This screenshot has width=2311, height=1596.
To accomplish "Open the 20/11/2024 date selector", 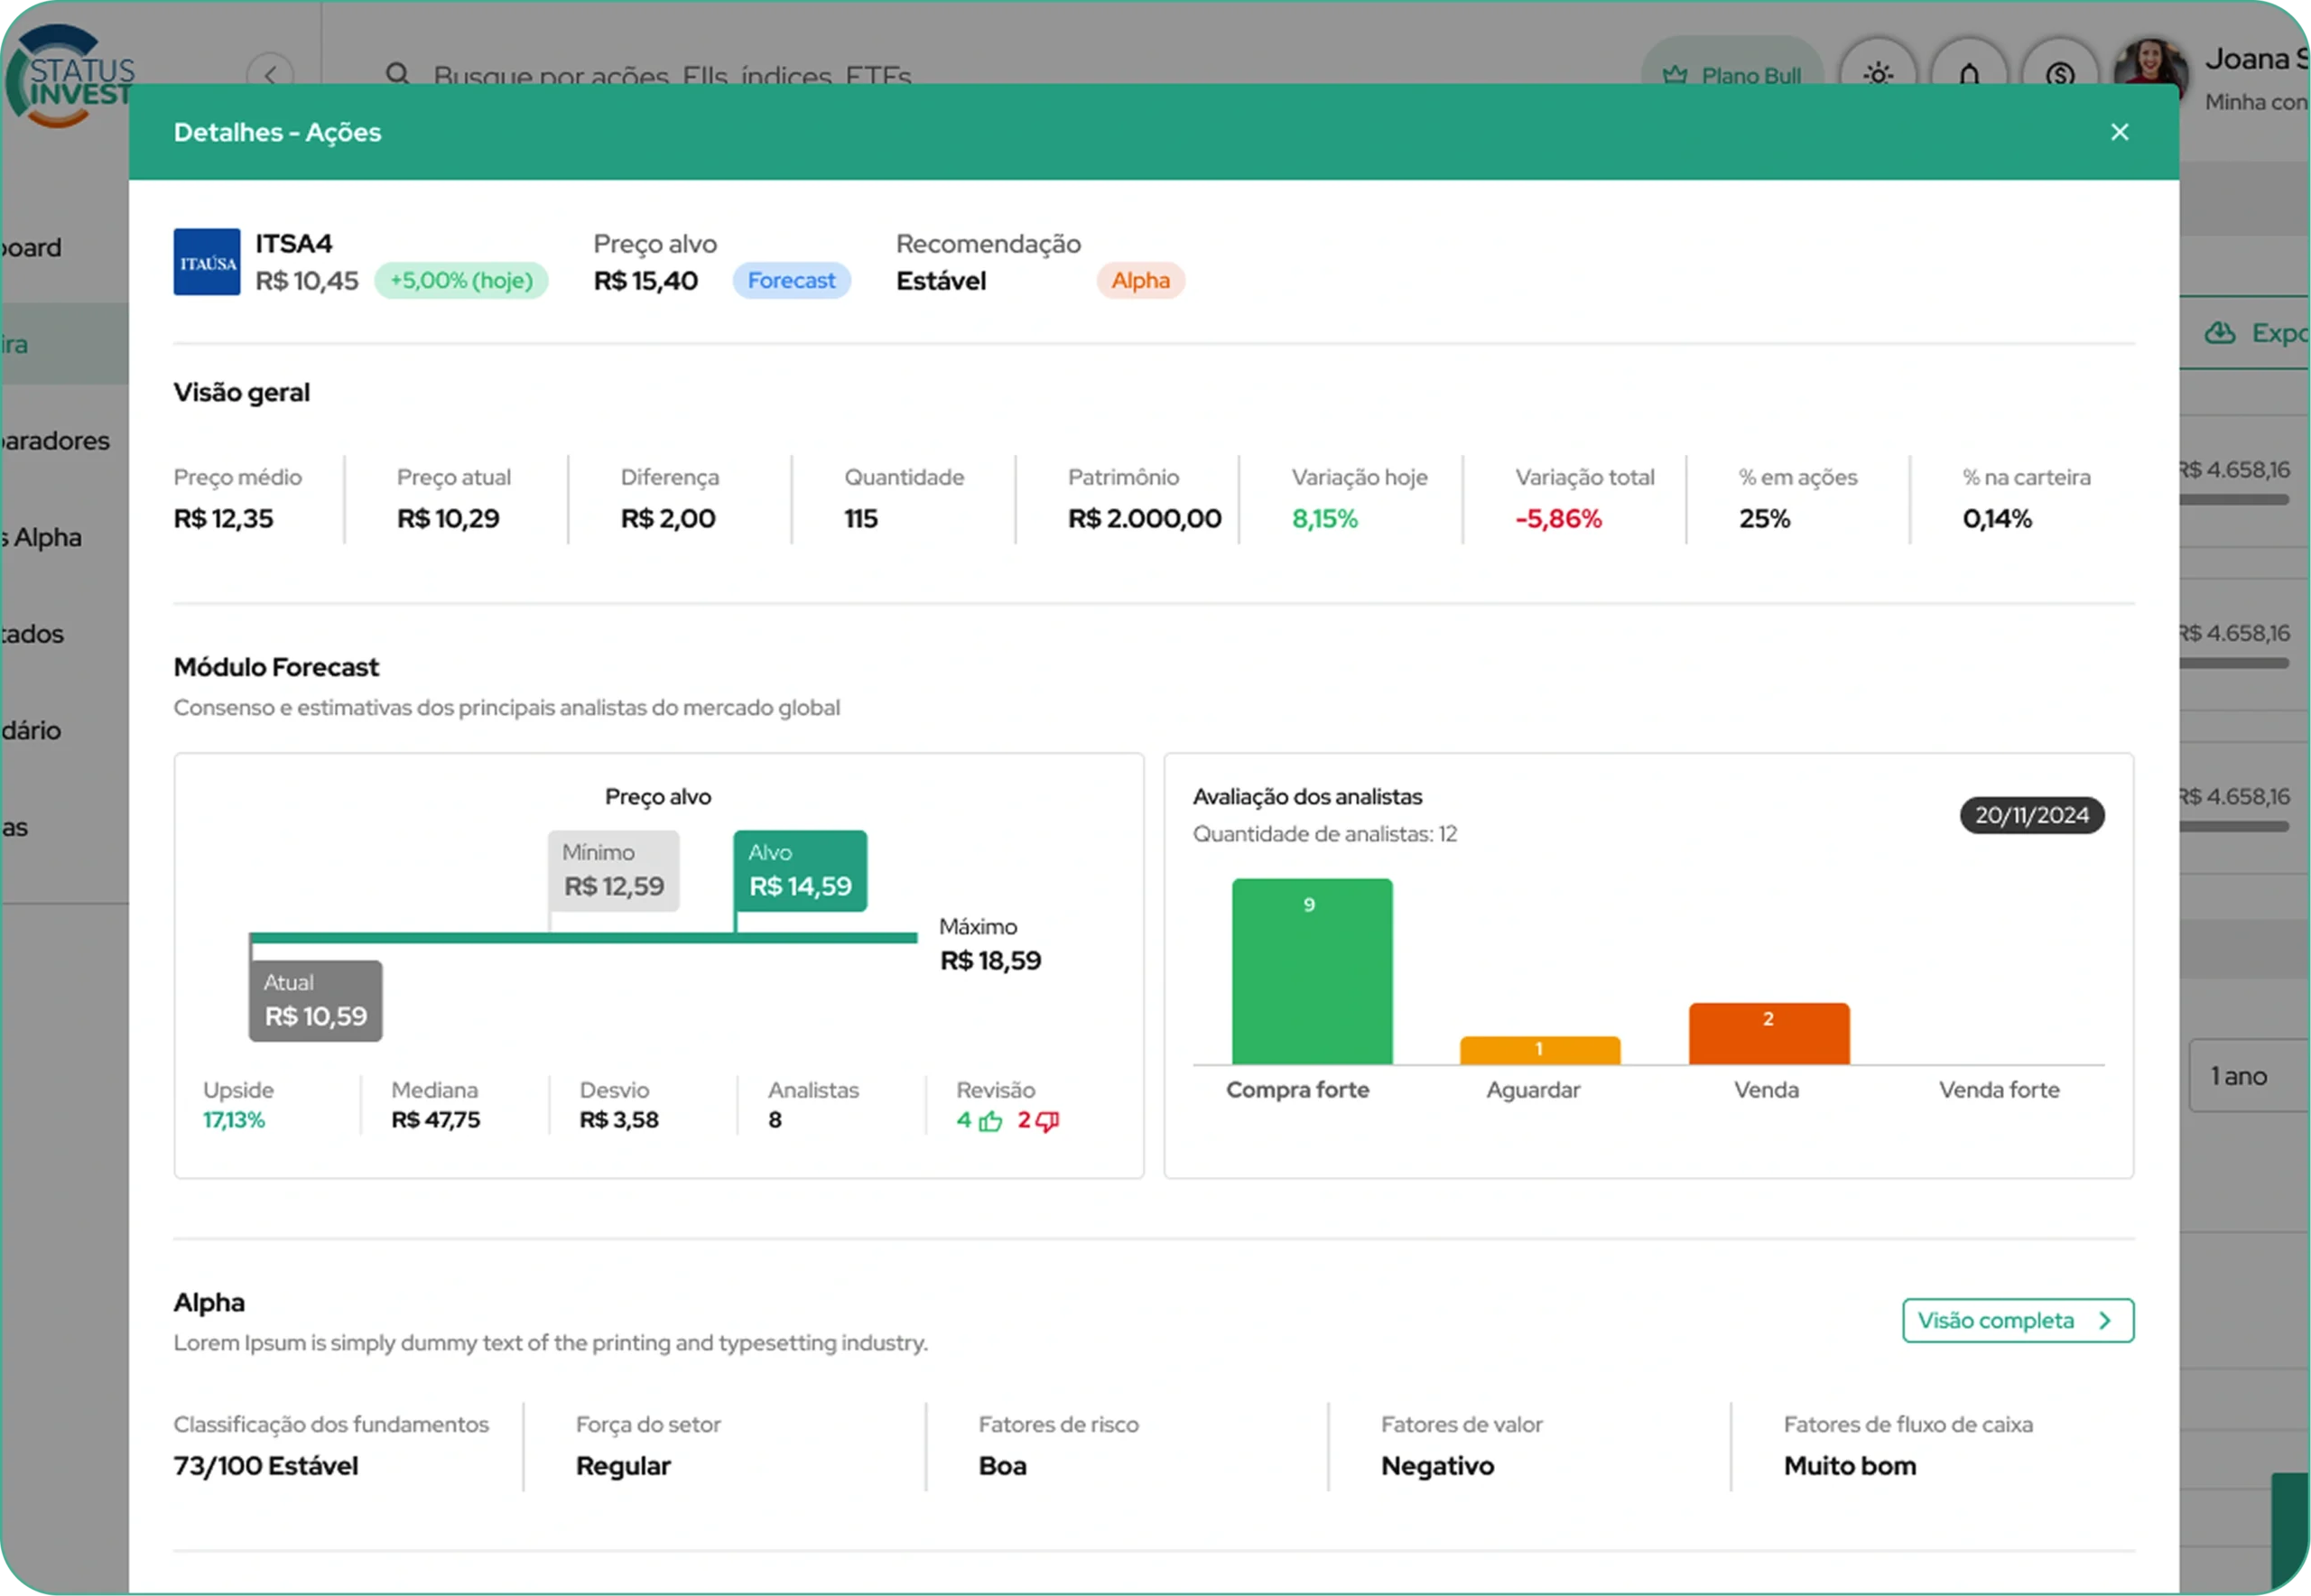I will click(x=2031, y=815).
